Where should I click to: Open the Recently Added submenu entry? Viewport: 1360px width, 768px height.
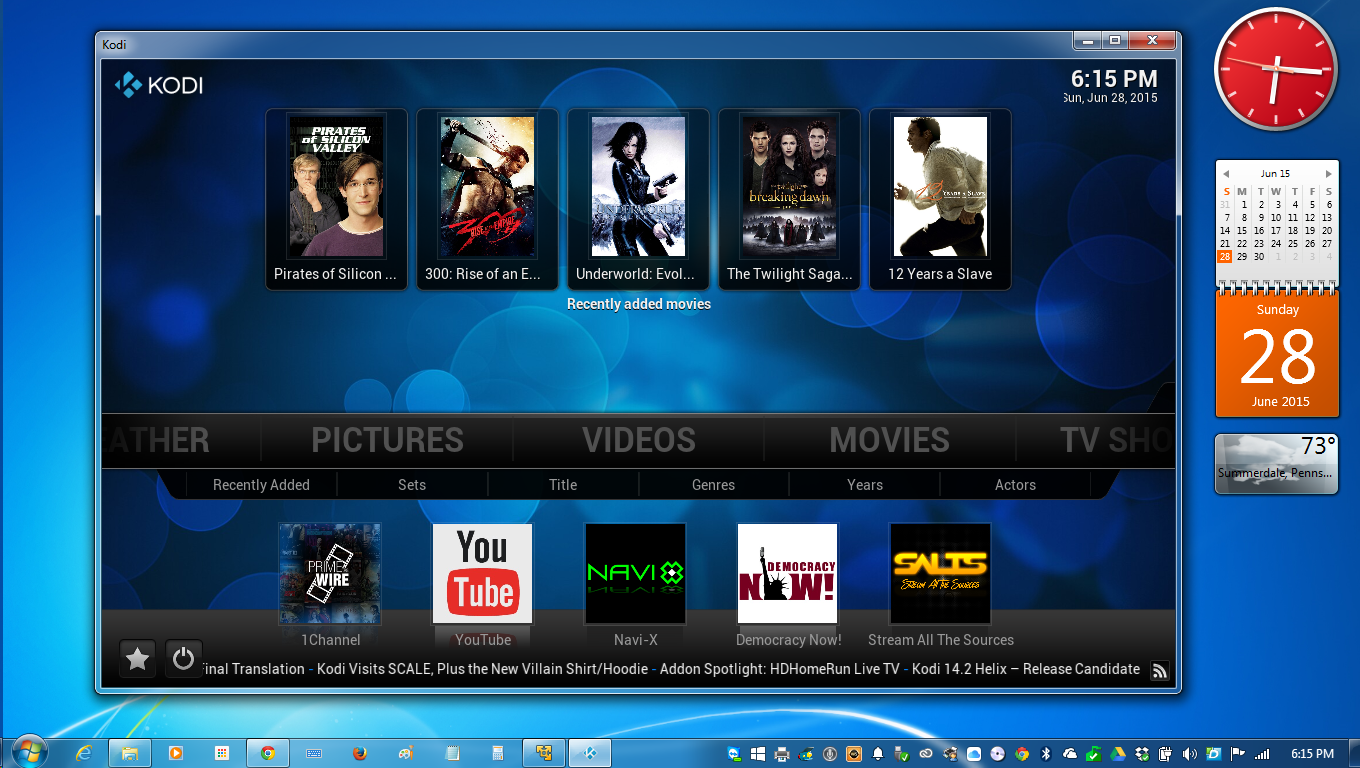[261, 485]
